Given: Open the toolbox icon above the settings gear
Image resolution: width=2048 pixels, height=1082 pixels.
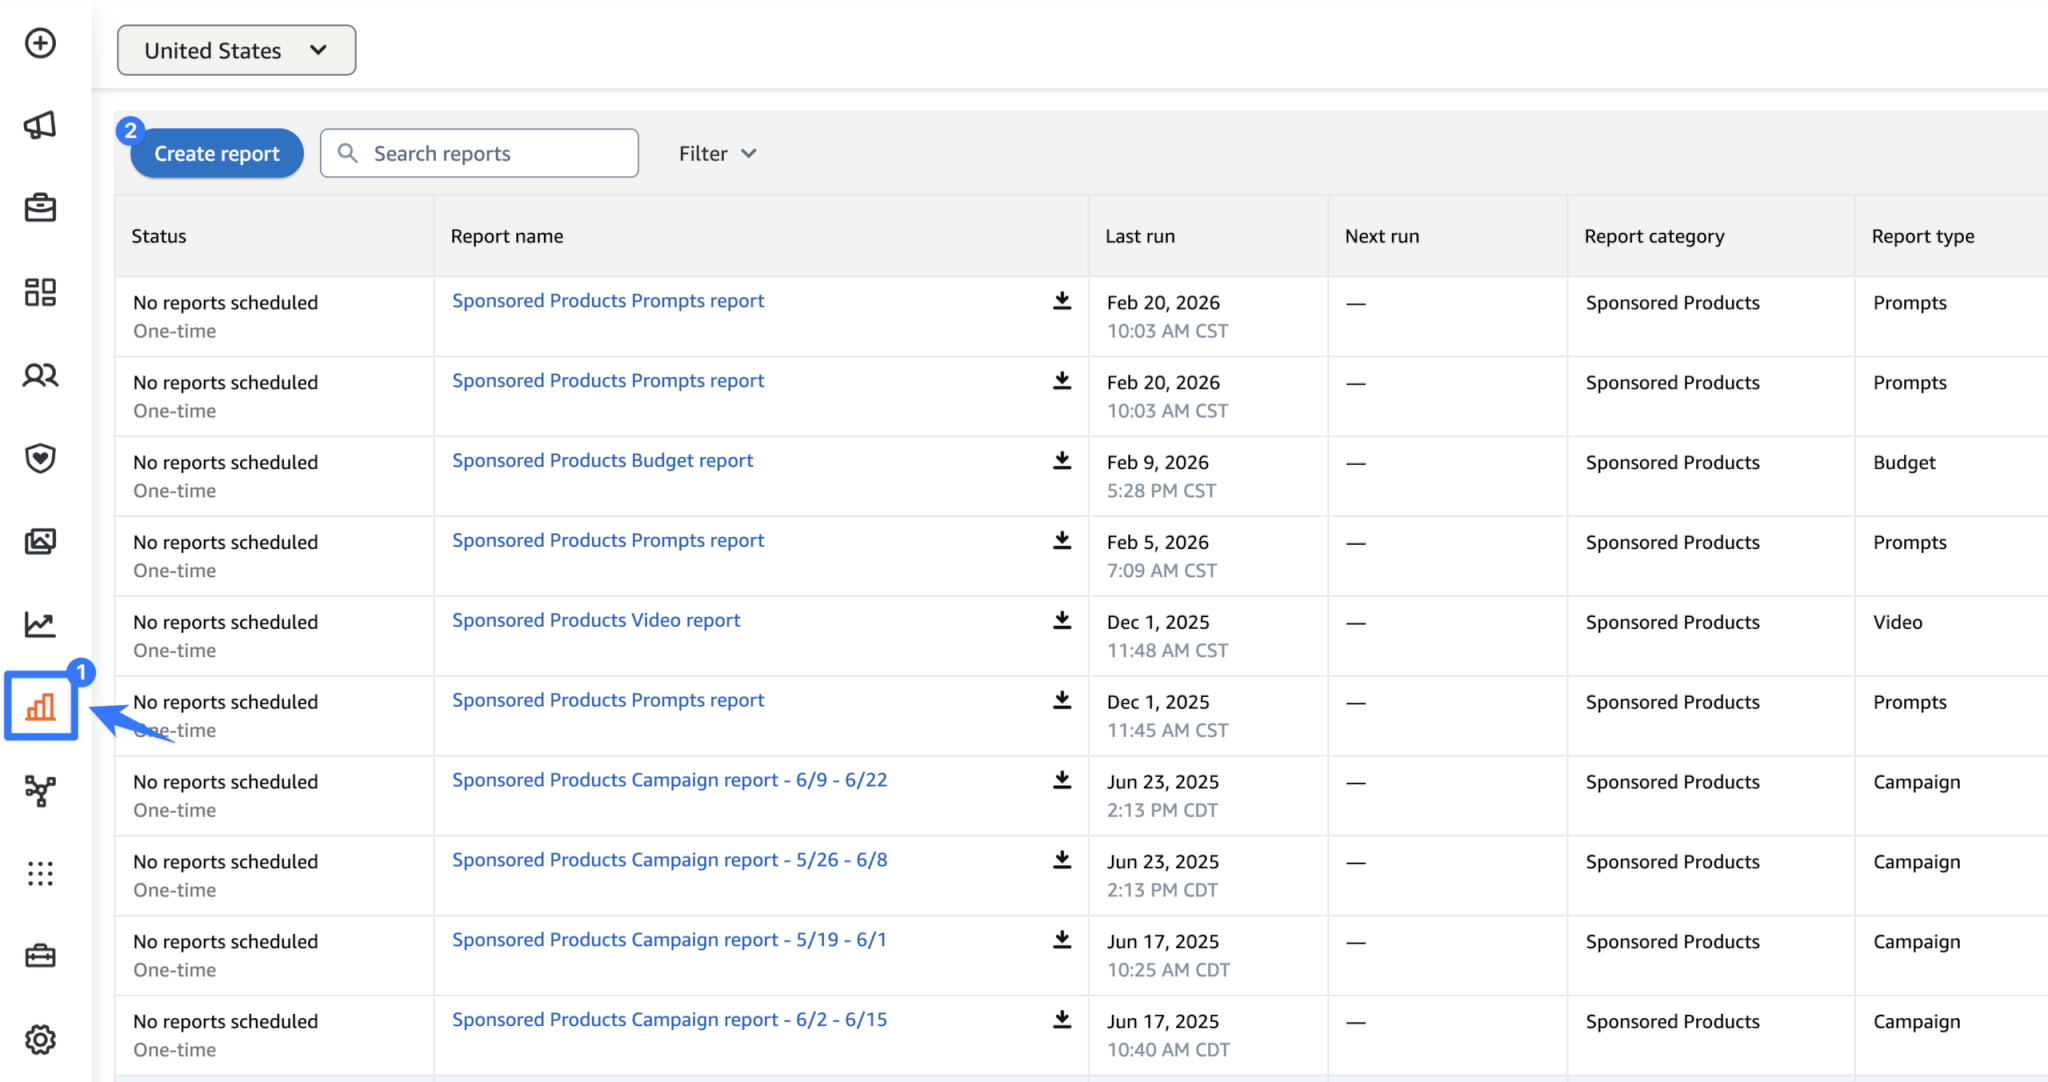Looking at the screenshot, I should (x=40, y=957).
